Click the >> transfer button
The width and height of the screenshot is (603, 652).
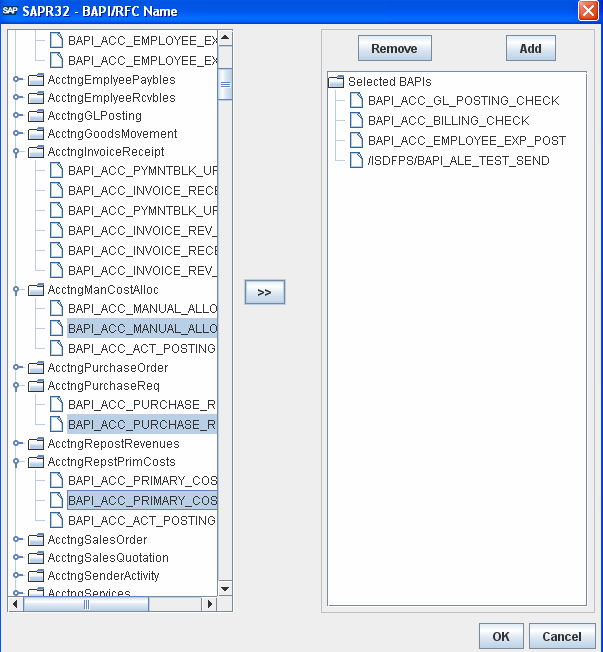coord(265,292)
